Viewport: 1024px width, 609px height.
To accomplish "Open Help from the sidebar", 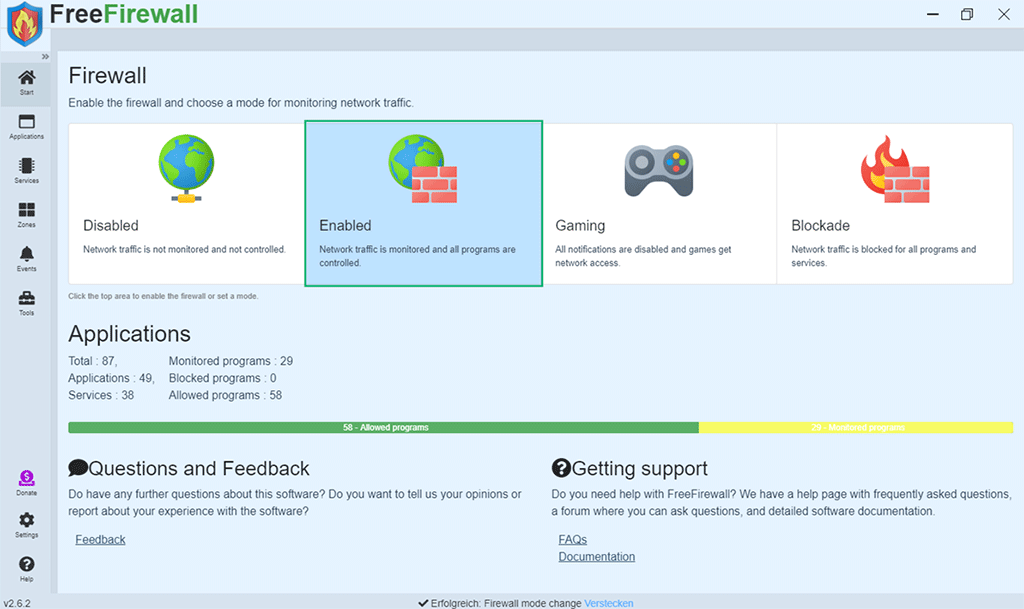I will point(26,566).
